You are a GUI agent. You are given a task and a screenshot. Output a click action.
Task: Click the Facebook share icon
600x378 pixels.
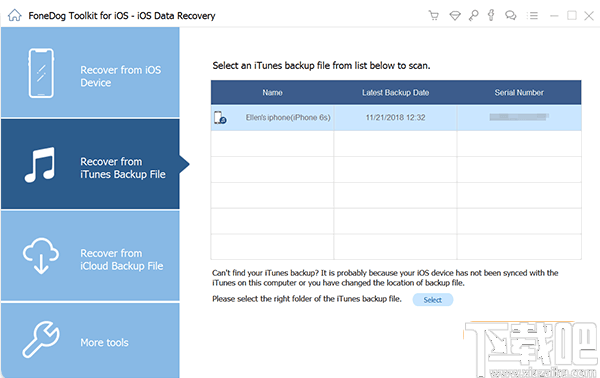click(491, 15)
